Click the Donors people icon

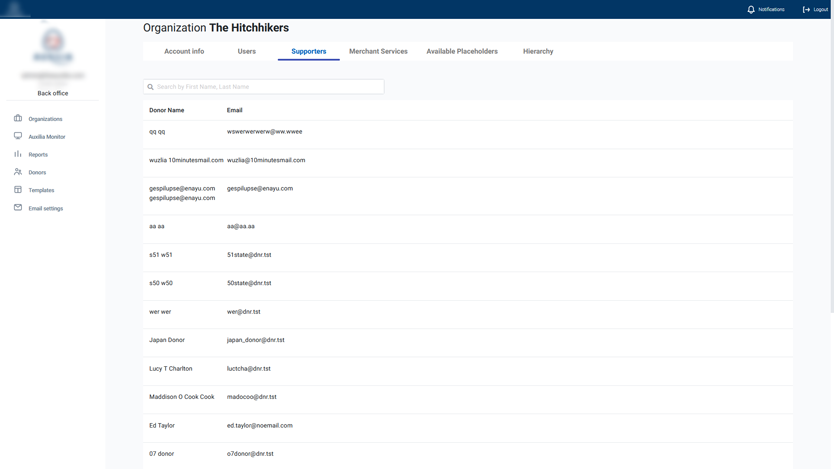pos(18,172)
